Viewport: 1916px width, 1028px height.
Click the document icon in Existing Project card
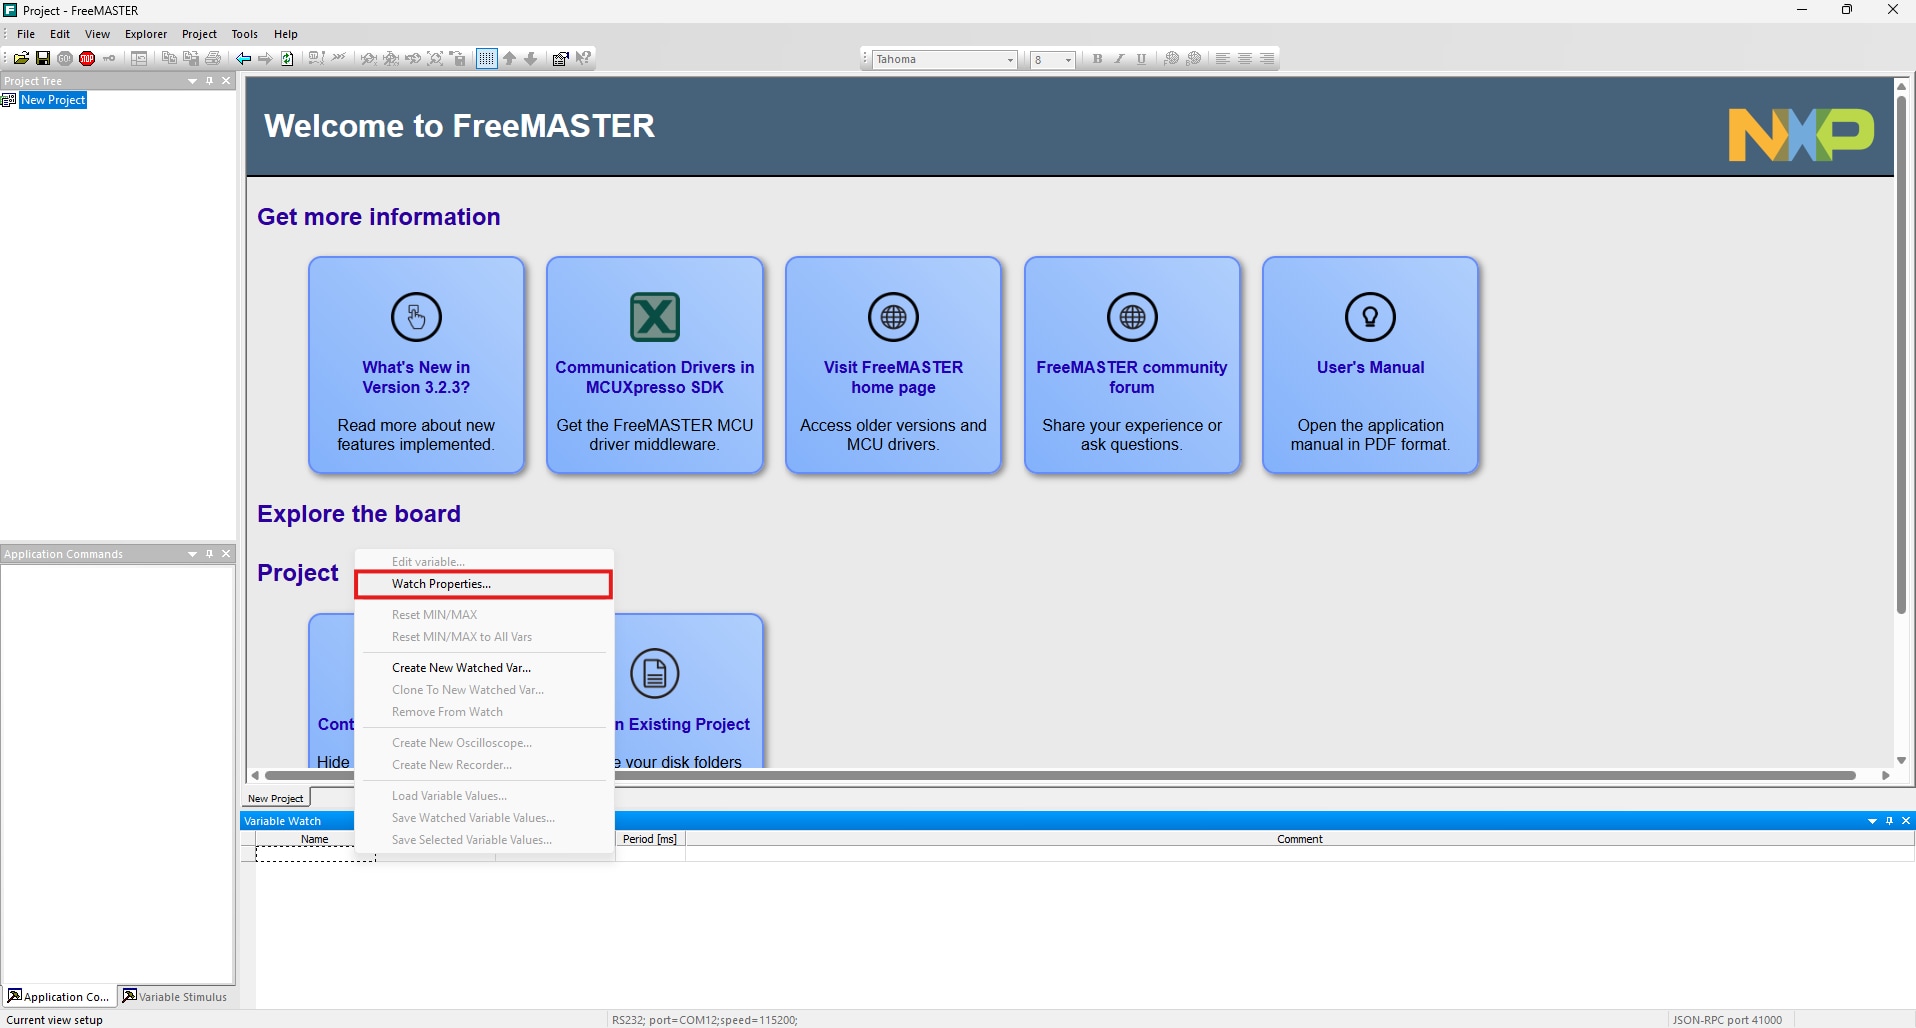[655, 674]
